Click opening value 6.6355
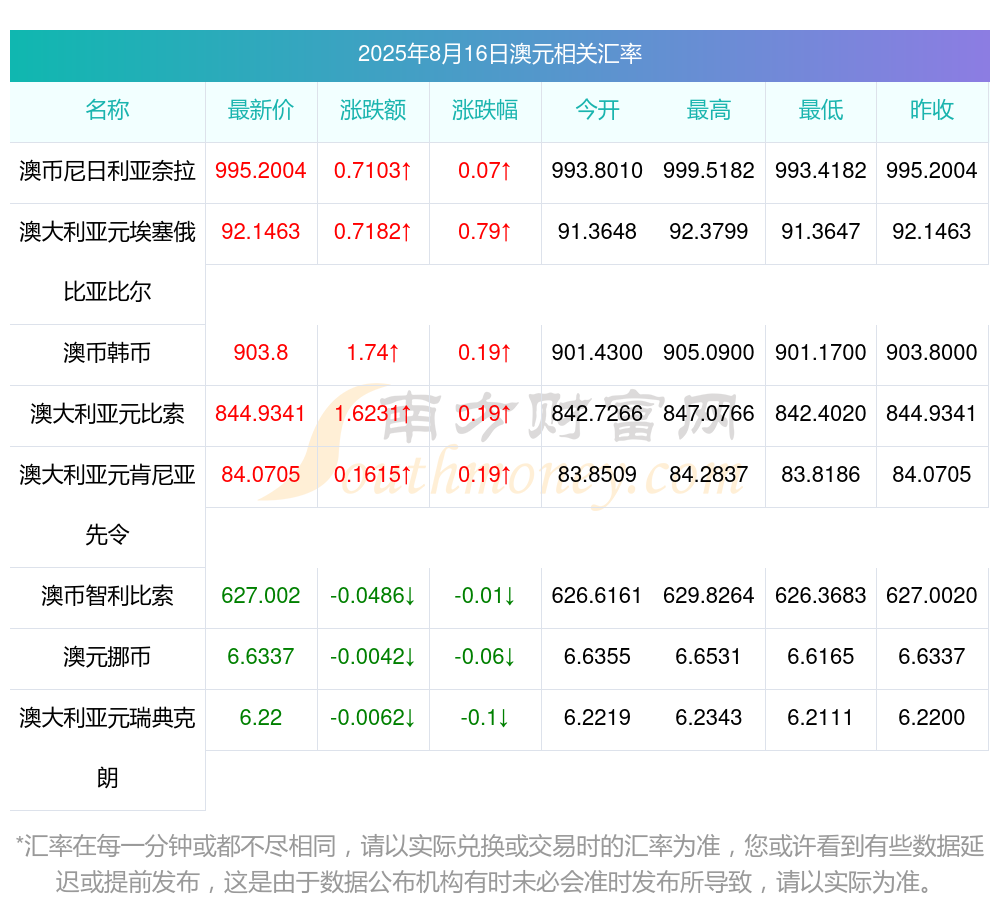 (x=597, y=657)
